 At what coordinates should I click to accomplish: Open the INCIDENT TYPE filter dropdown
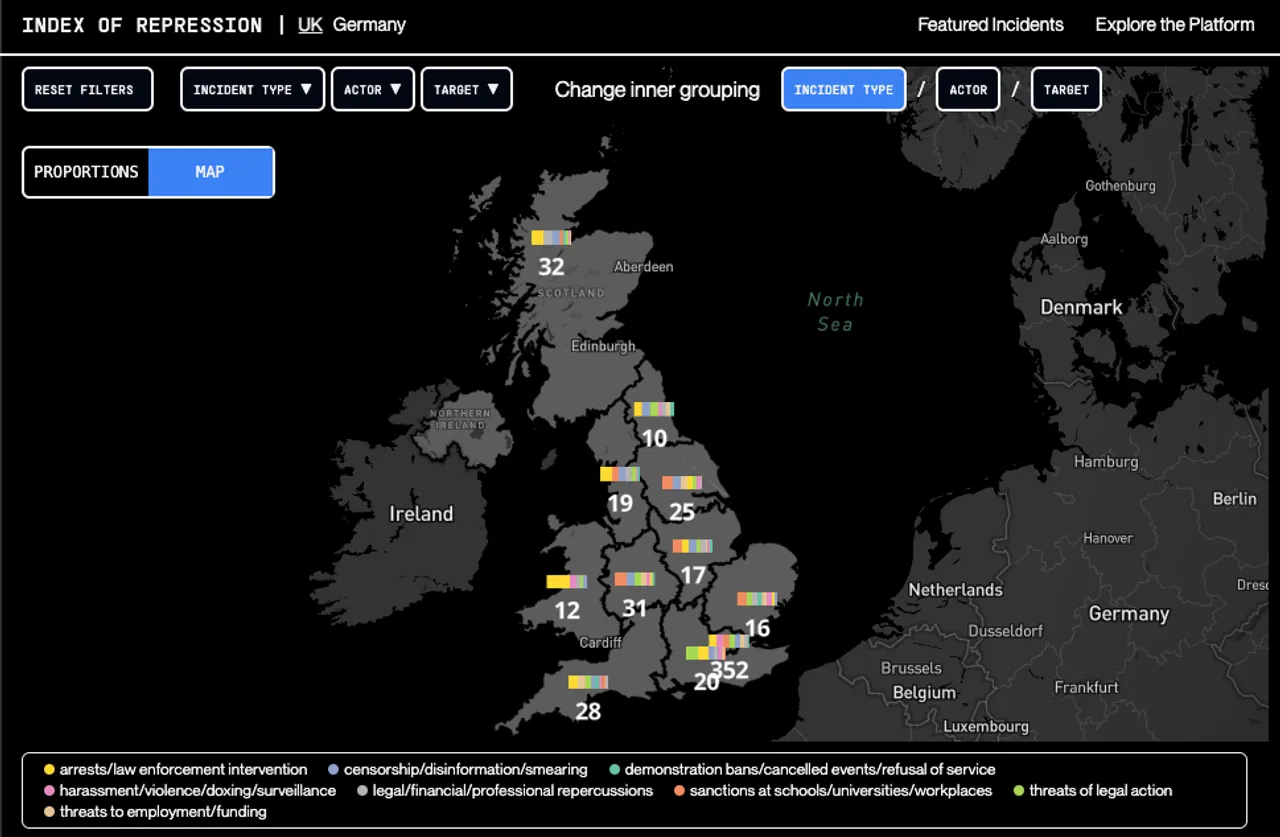point(251,88)
